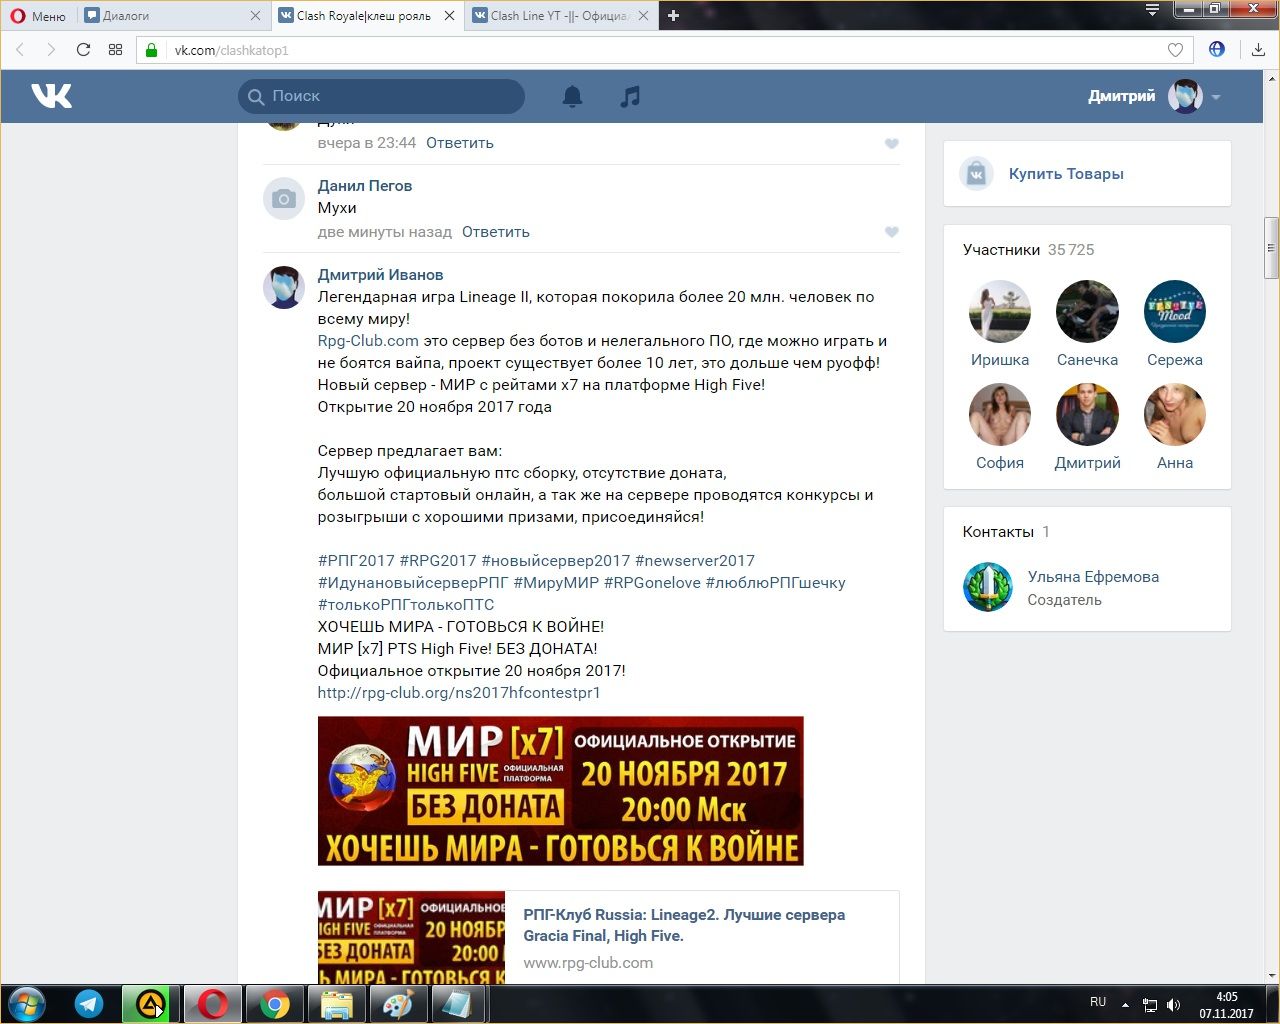Open Дмитрий Иванов's profile name
The image size is (1280, 1024).
pyautogui.click(x=380, y=275)
